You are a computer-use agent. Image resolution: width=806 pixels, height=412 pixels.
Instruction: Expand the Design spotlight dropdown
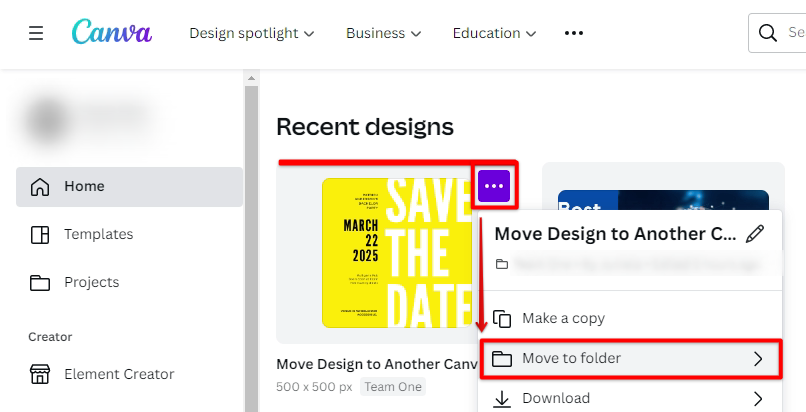point(252,33)
